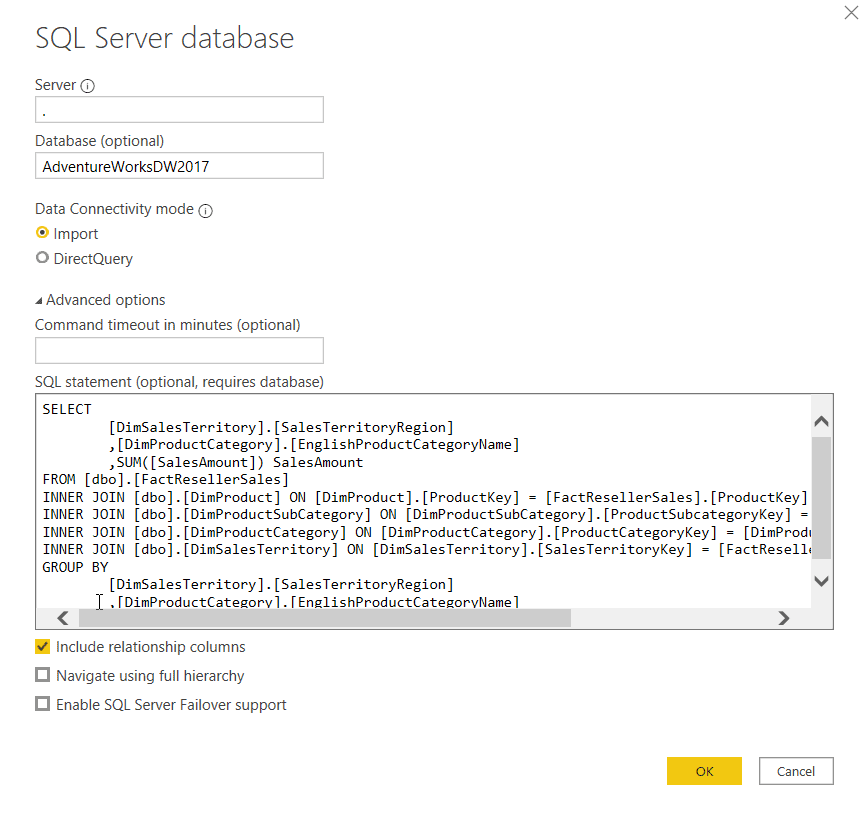Click the Cancel button

pyautogui.click(x=796, y=771)
